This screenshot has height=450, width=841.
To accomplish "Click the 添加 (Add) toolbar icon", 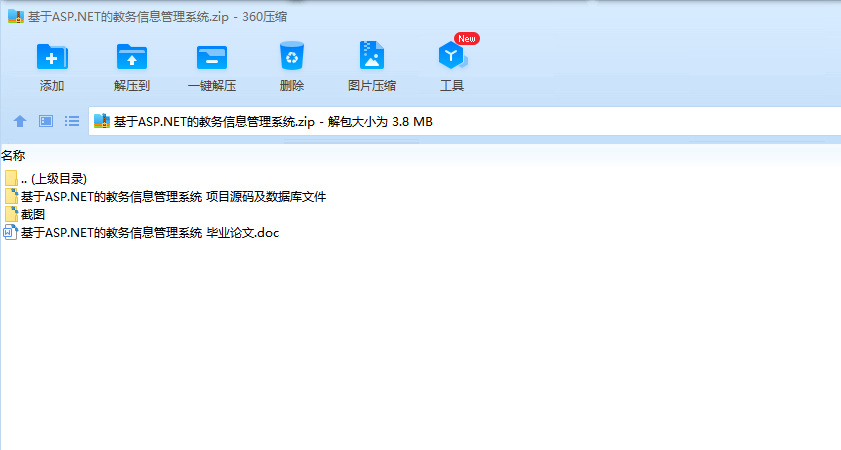I will (x=52, y=57).
